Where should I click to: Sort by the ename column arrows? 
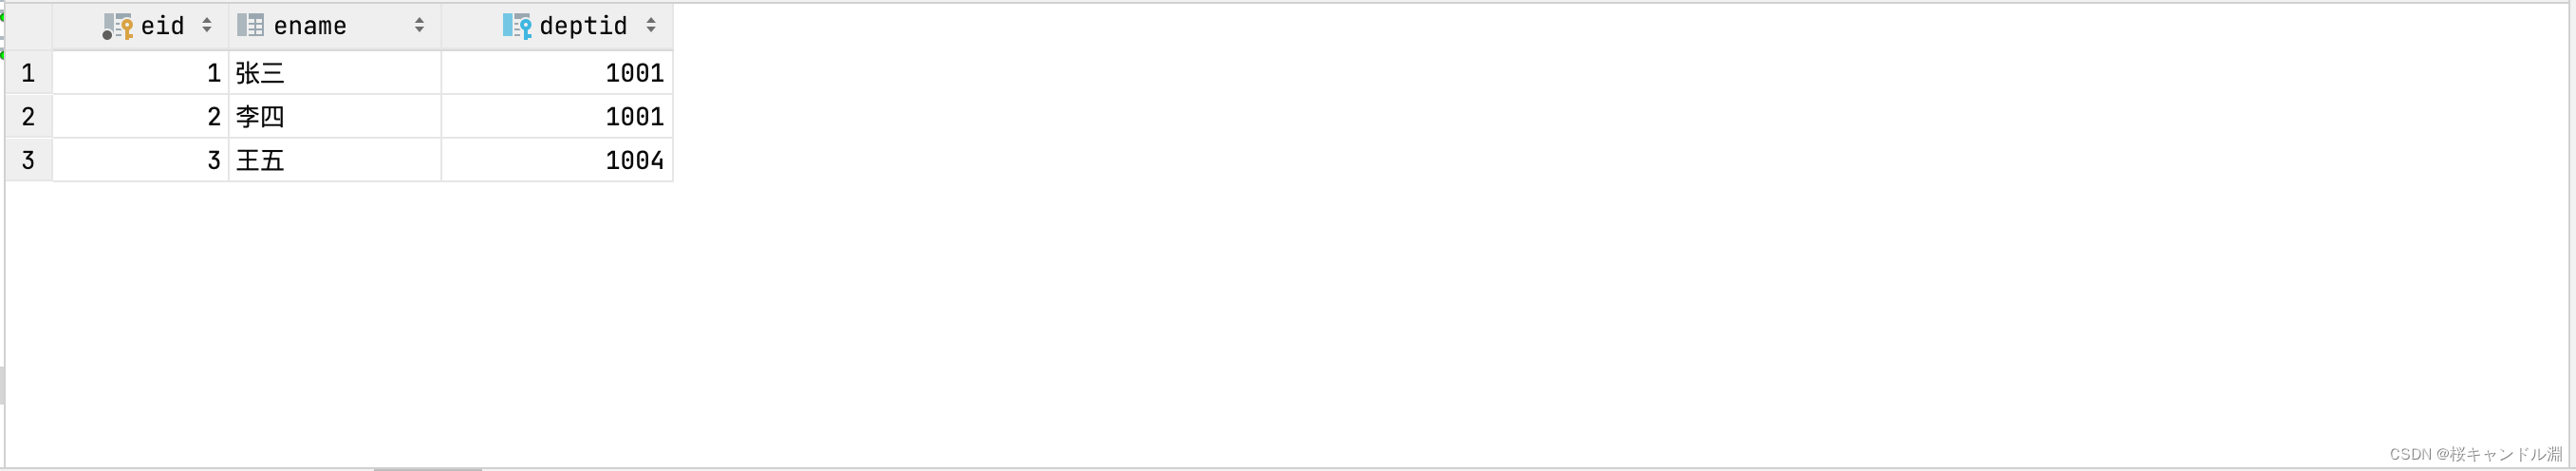(419, 25)
